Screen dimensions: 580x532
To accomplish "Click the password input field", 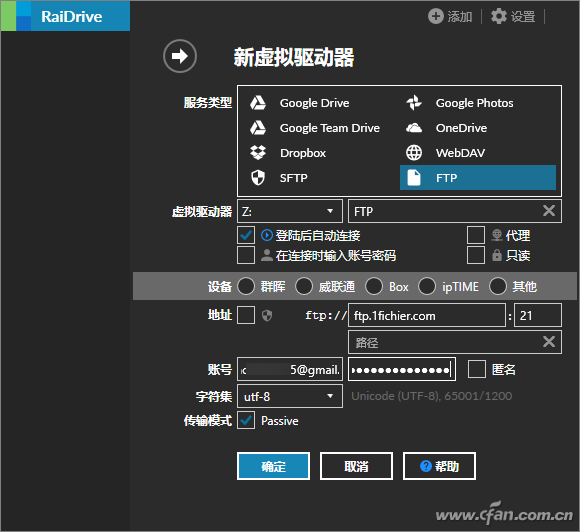I will pos(402,369).
